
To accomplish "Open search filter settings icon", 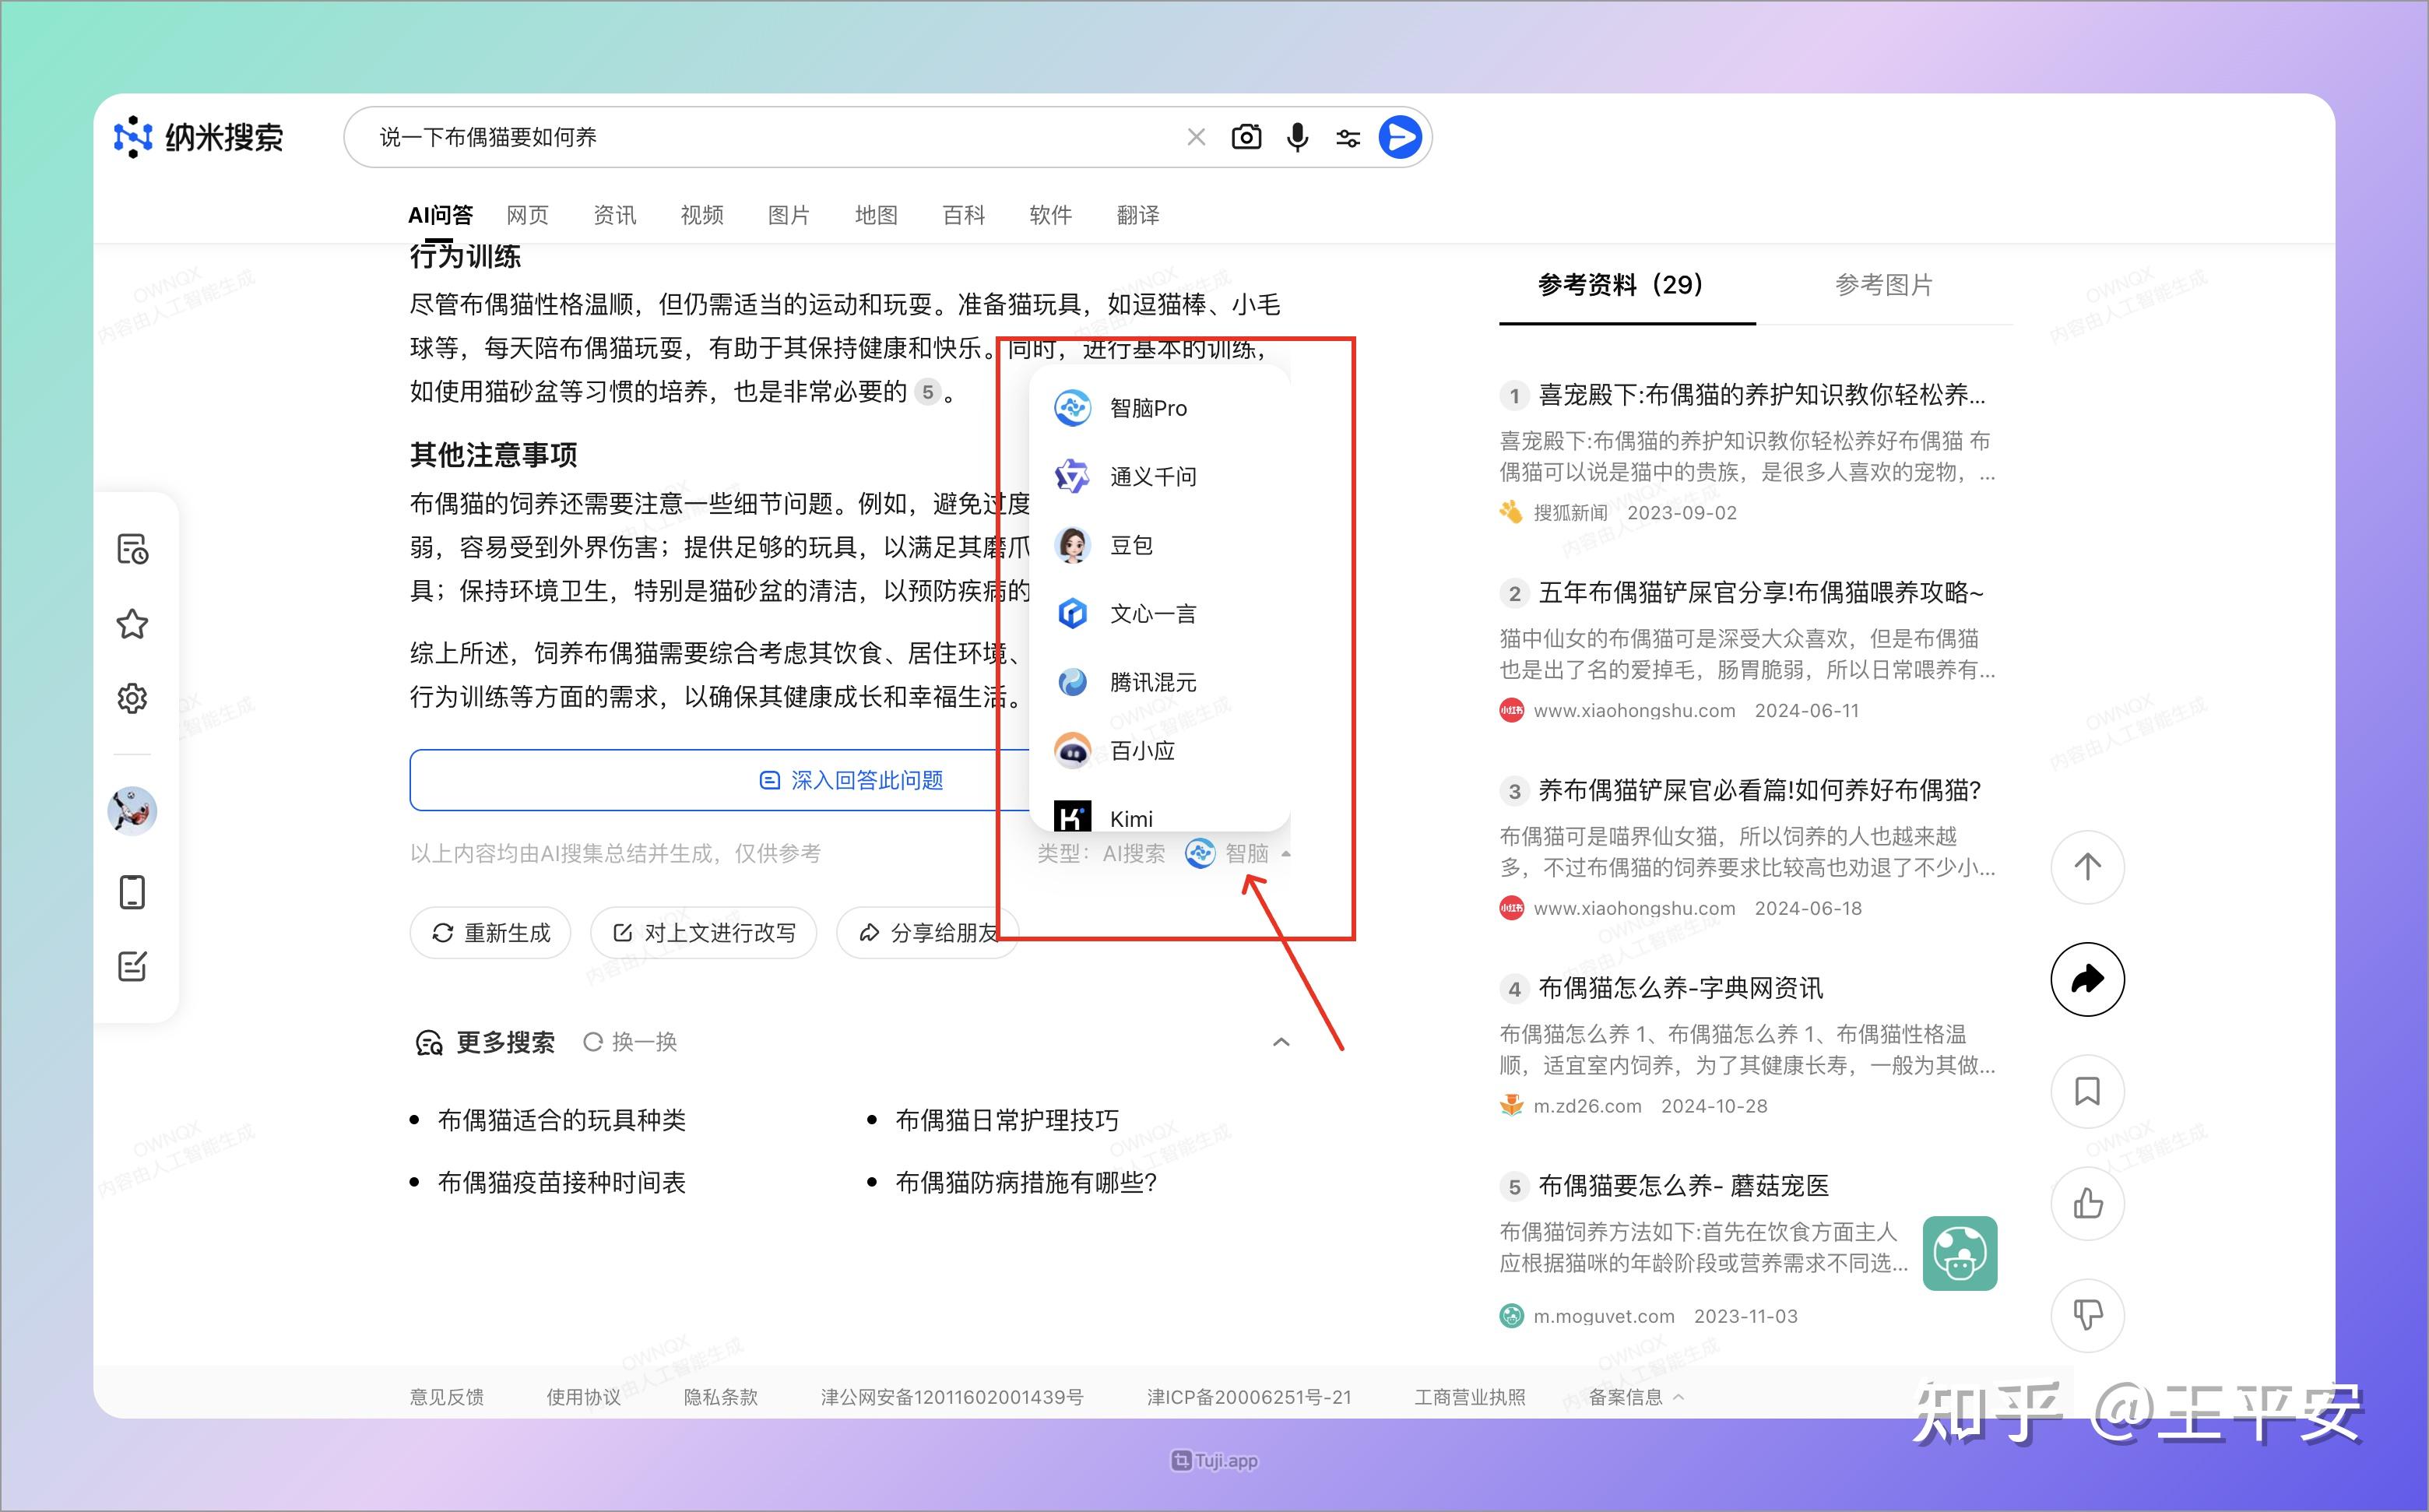I will pyautogui.click(x=1348, y=138).
